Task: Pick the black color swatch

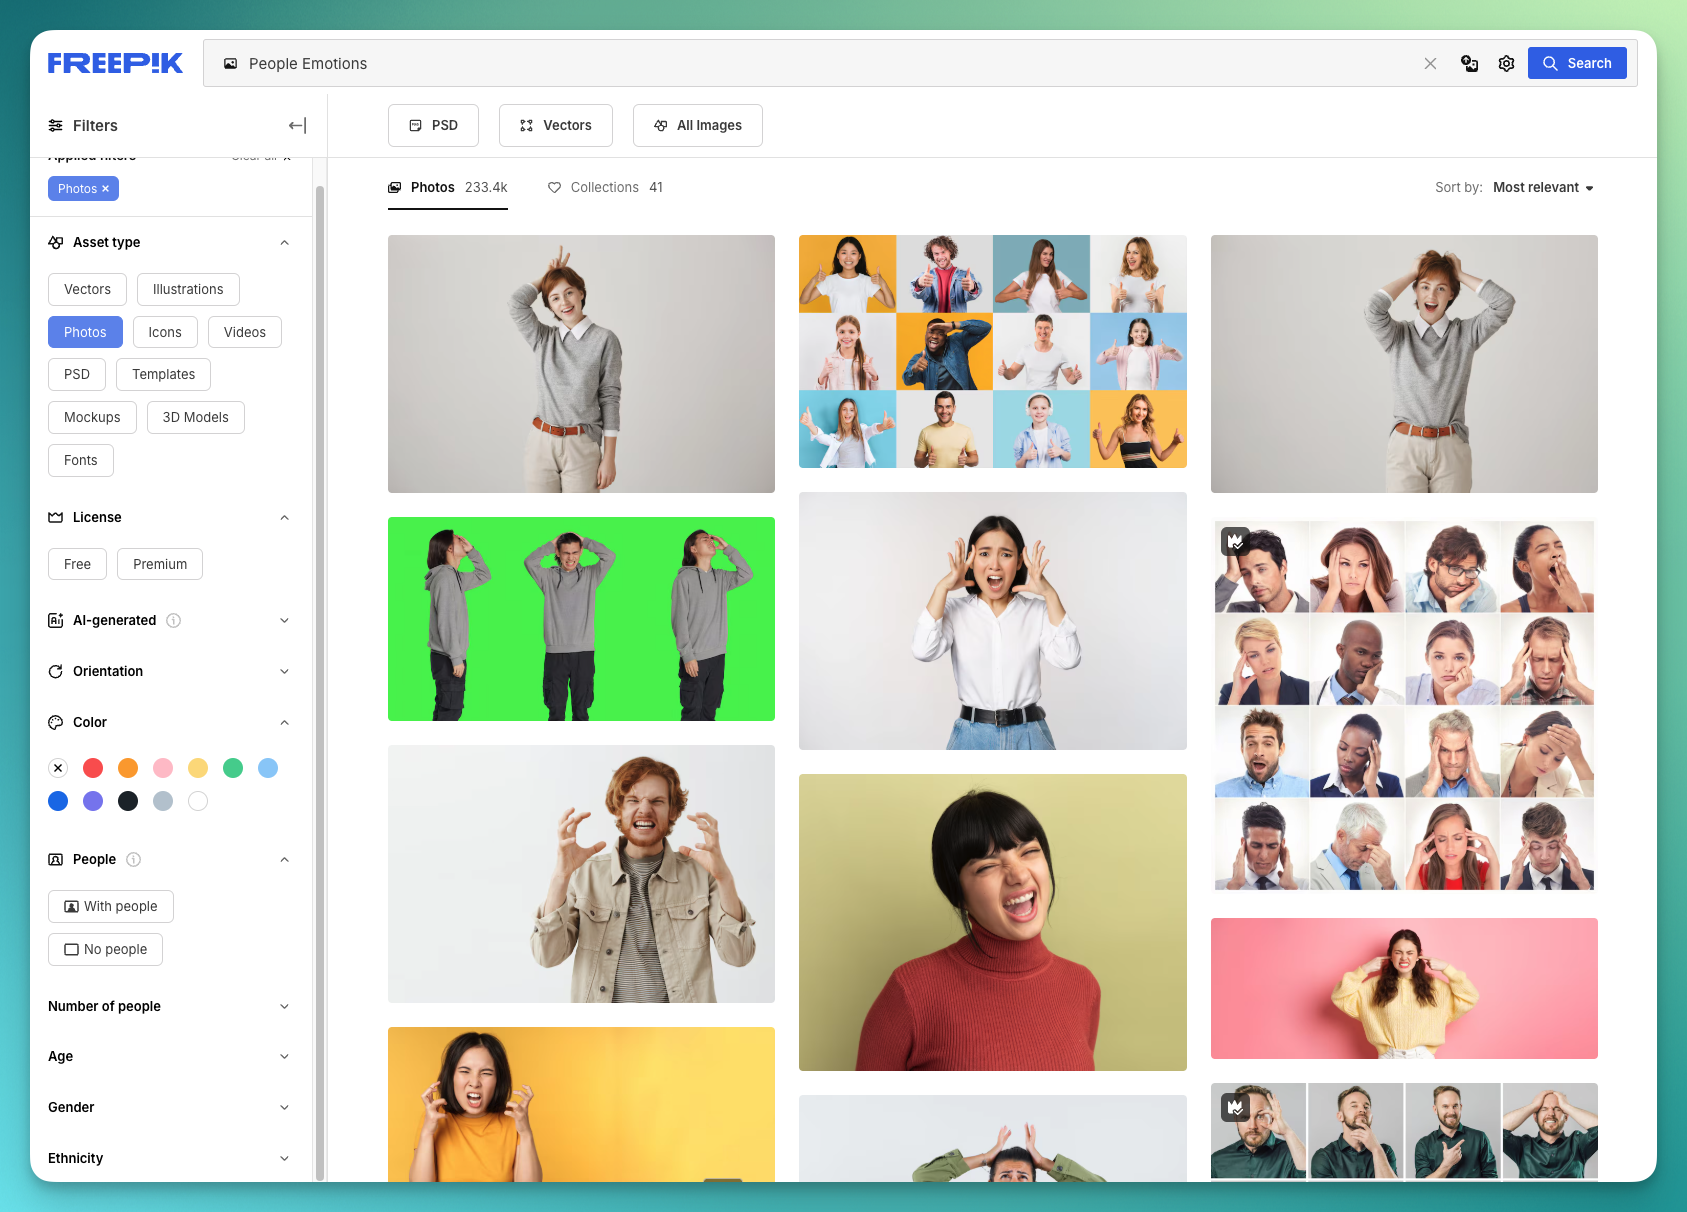Action: (128, 801)
